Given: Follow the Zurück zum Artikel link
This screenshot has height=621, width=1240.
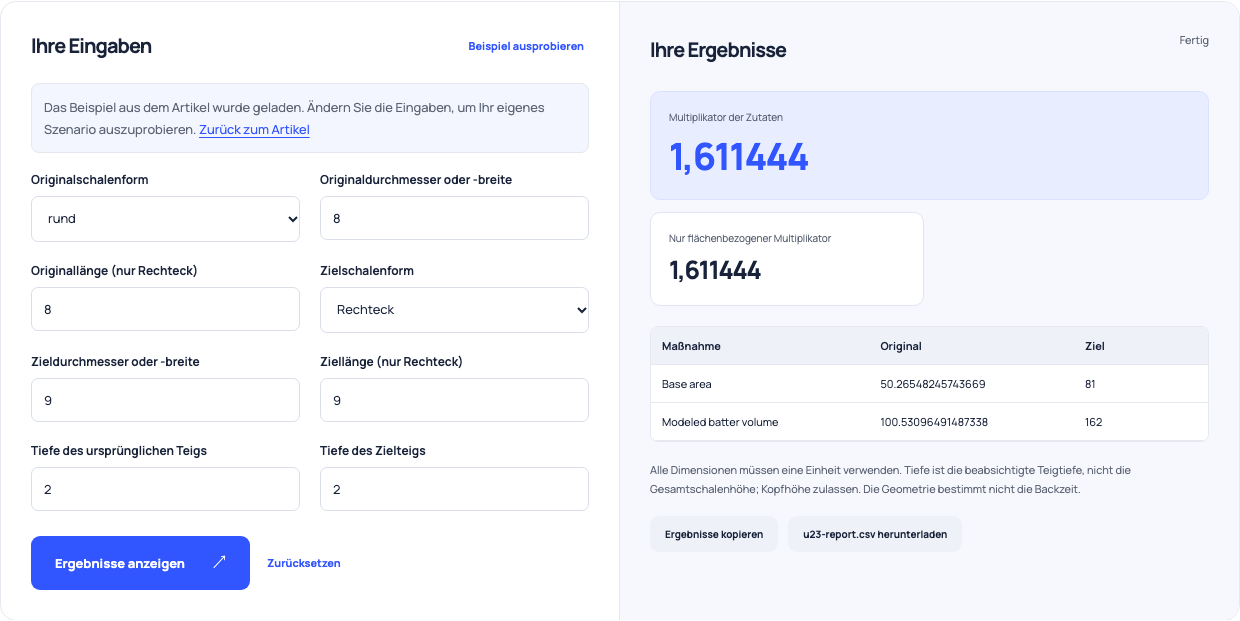Looking at the screenshot, I should tap(254, 130).
